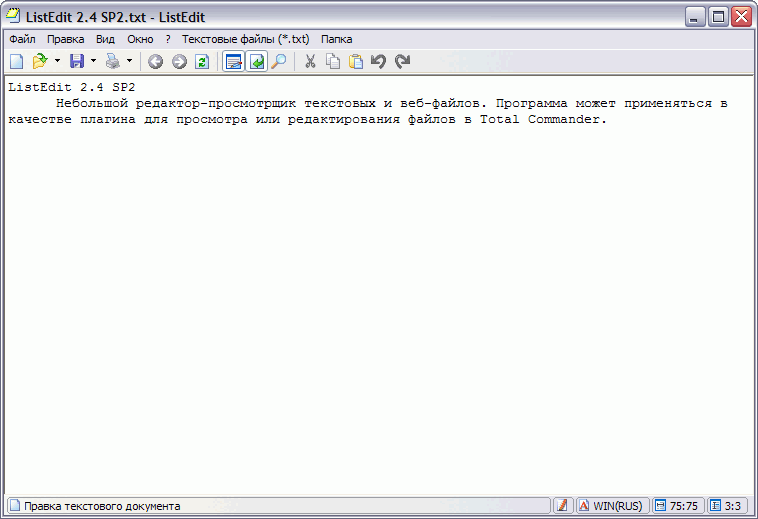Go to the next file with the forward arrow
Image resolution: width=758 pixels, height=519 pixels.
coord(179,61)
